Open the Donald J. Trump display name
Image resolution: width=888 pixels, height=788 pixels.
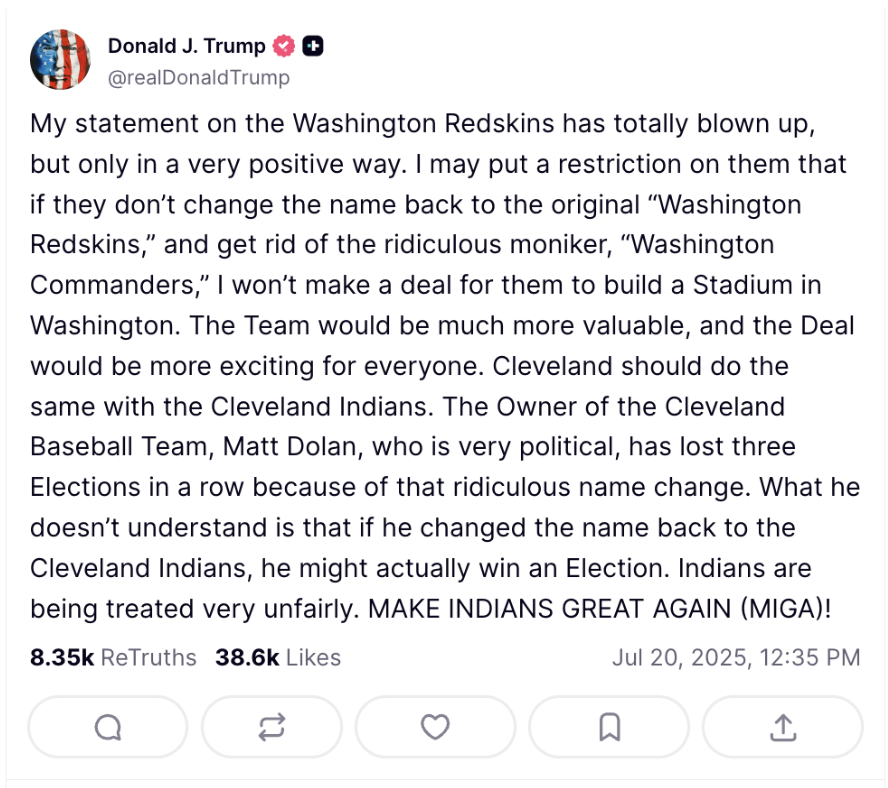tap(186, 46)
